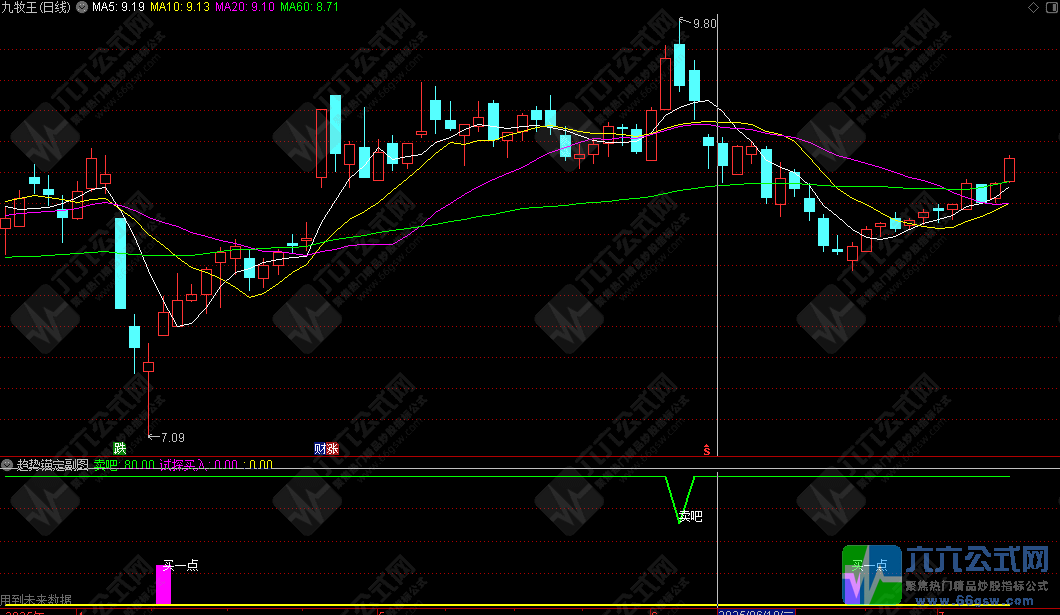Open the main chart indicator settings icon
The image size is (1060, 615).
point(83,7)
